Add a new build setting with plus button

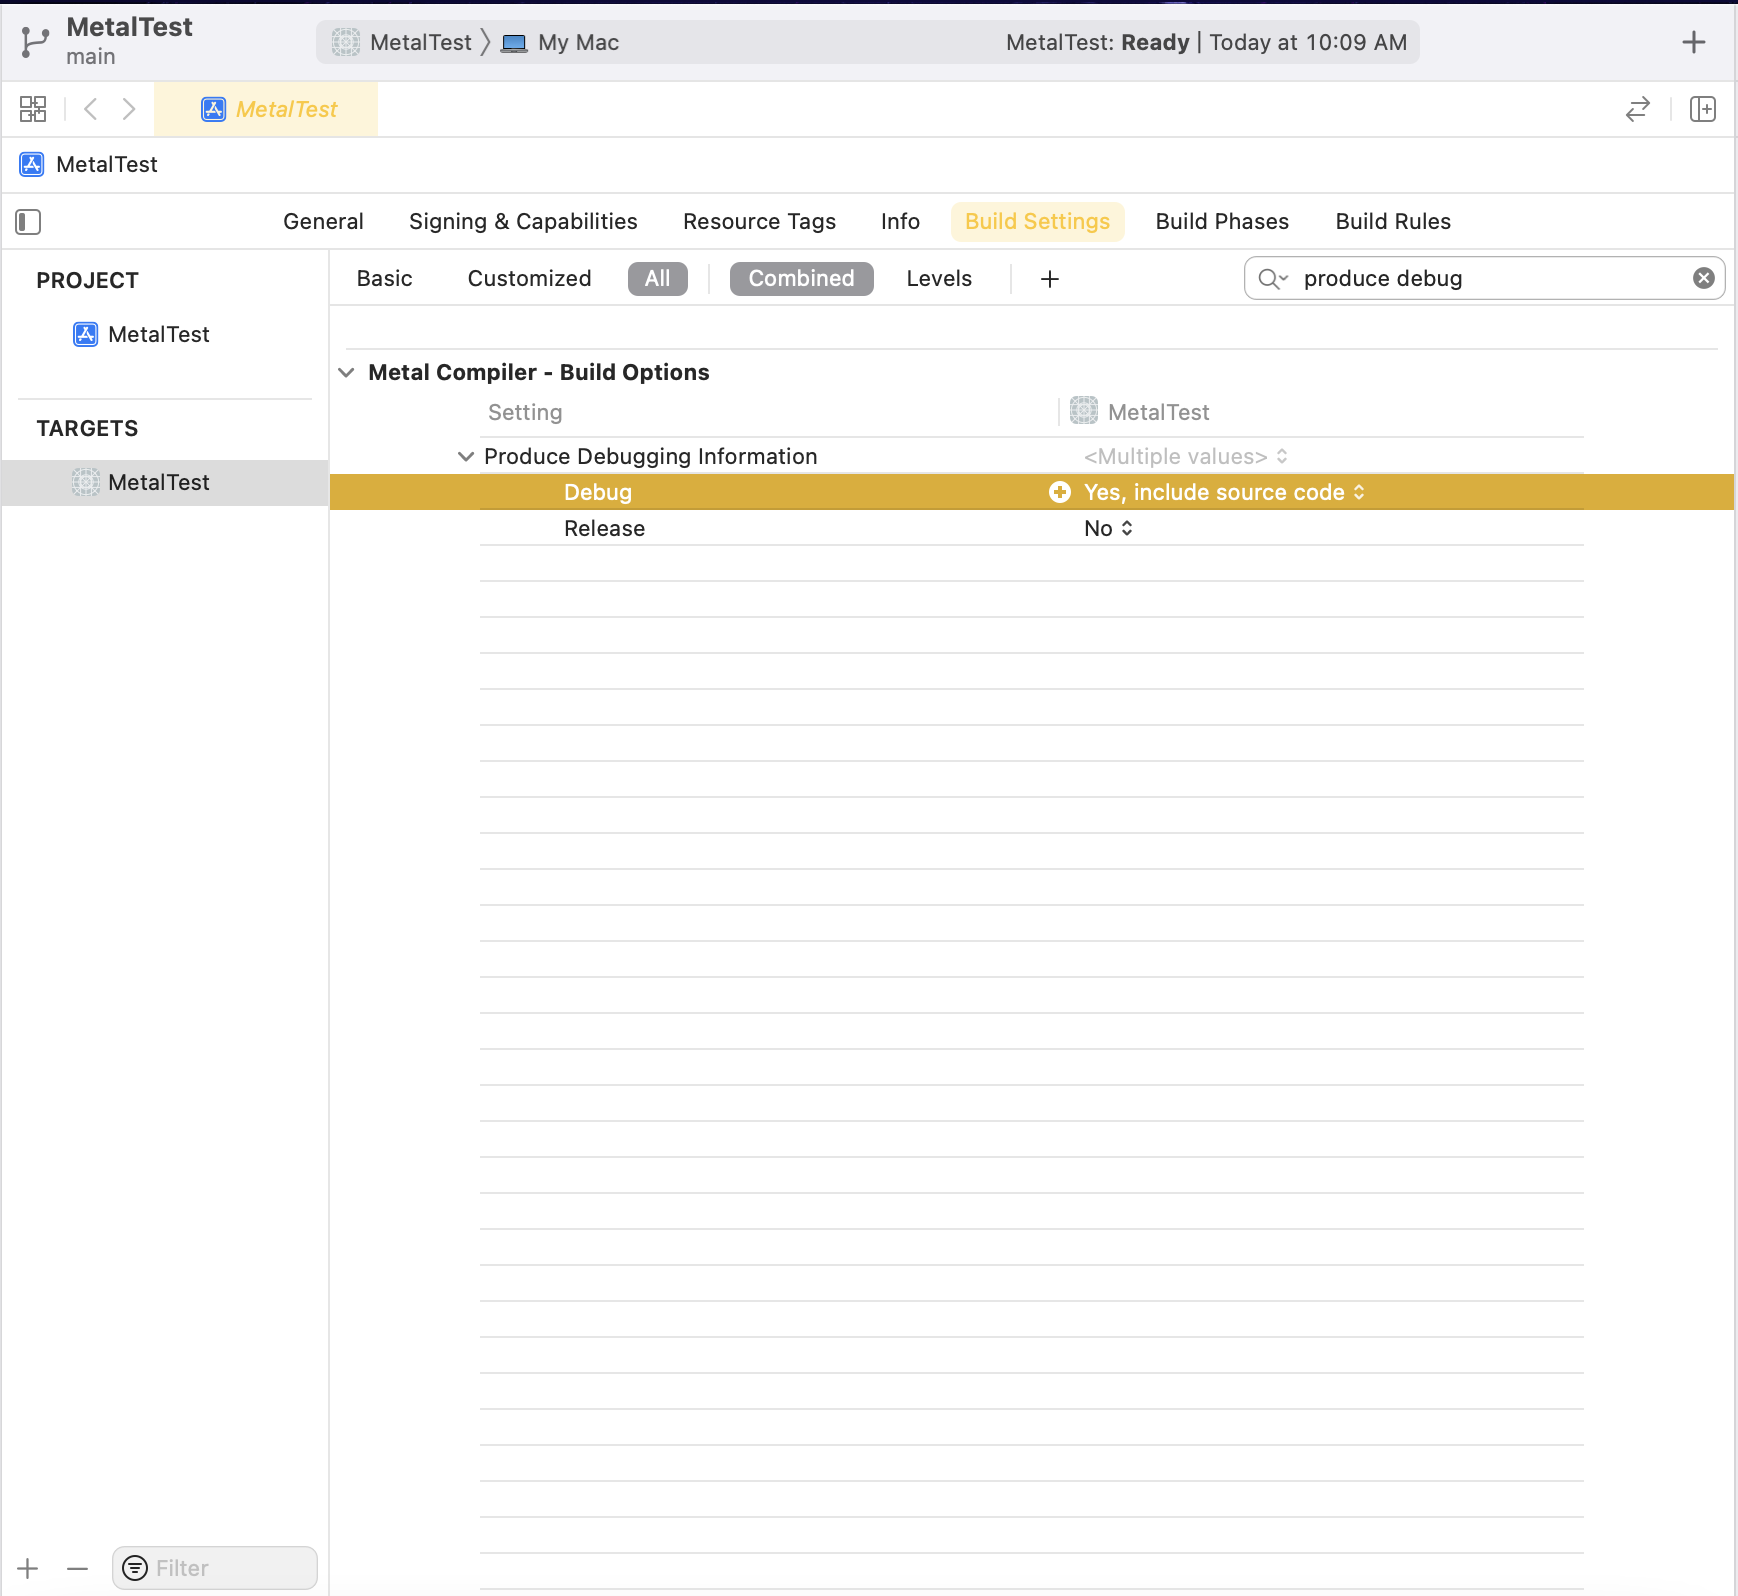1049,279
